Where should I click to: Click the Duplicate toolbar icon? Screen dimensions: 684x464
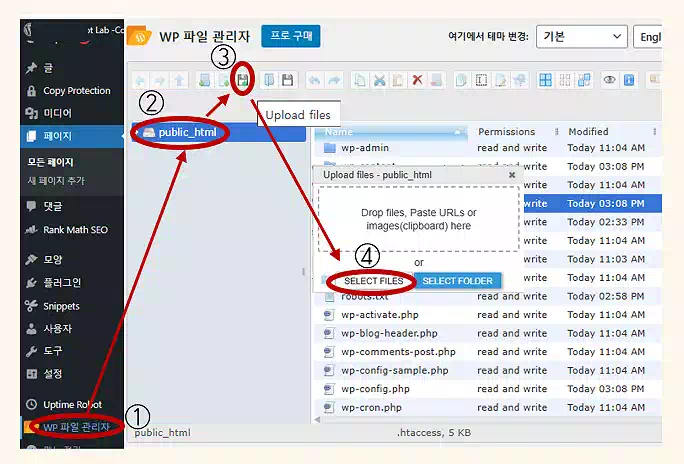tap(462, 80)
